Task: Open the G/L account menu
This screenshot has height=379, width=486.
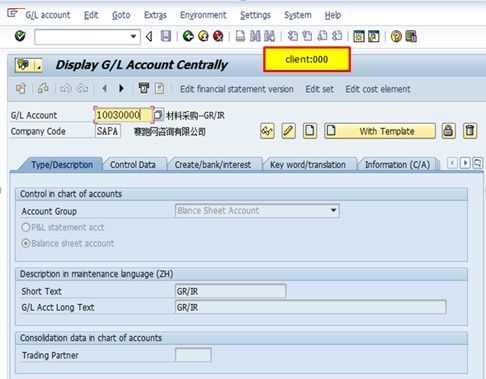Action: tap(48, 15)
